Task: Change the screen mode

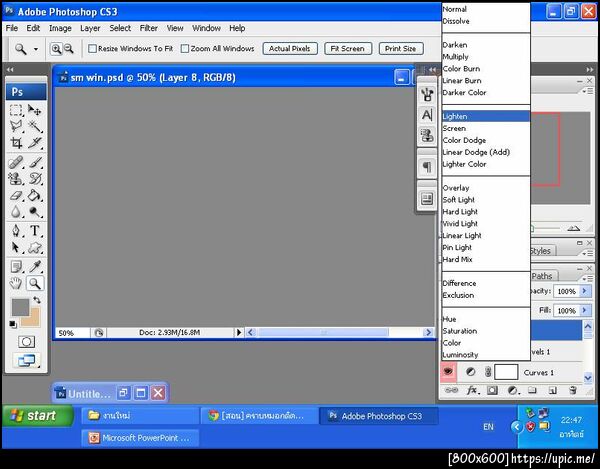Action: [26, 360]
